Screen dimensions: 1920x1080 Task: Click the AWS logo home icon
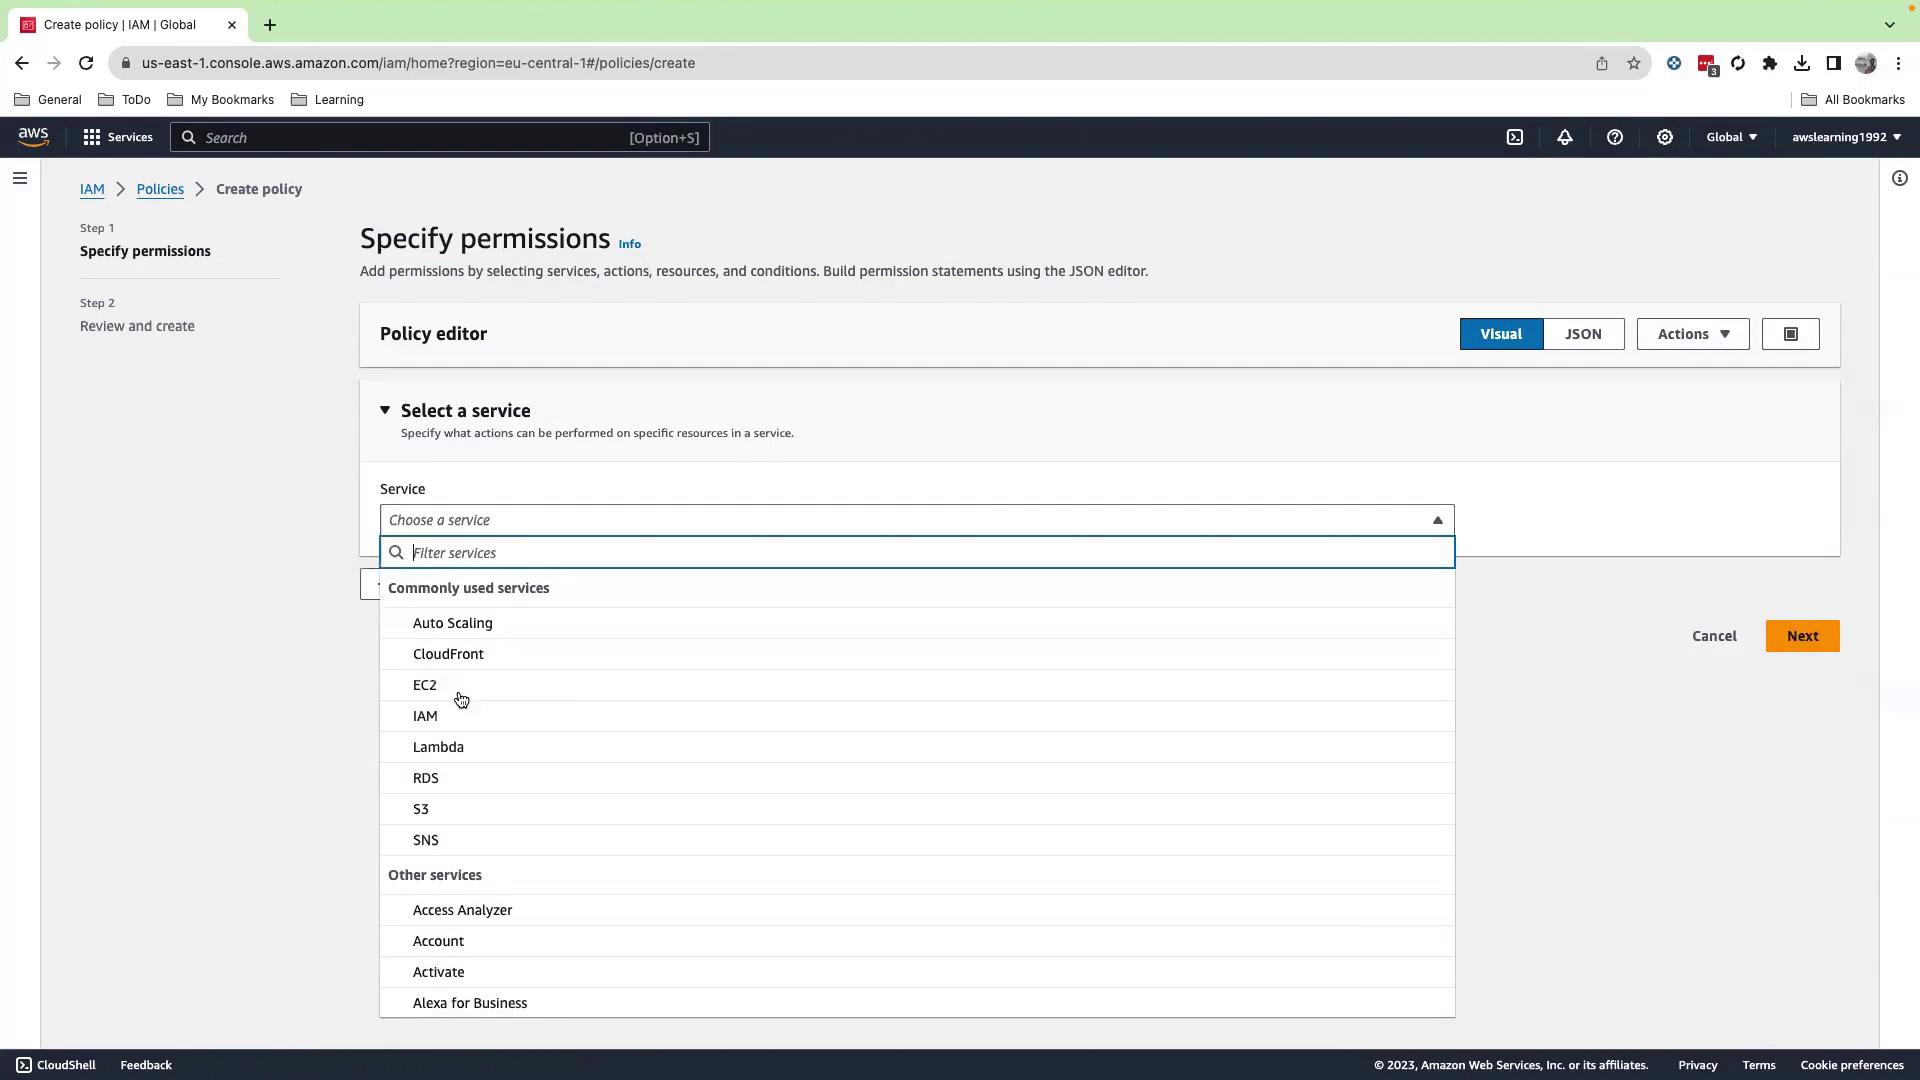click(33, 137)
